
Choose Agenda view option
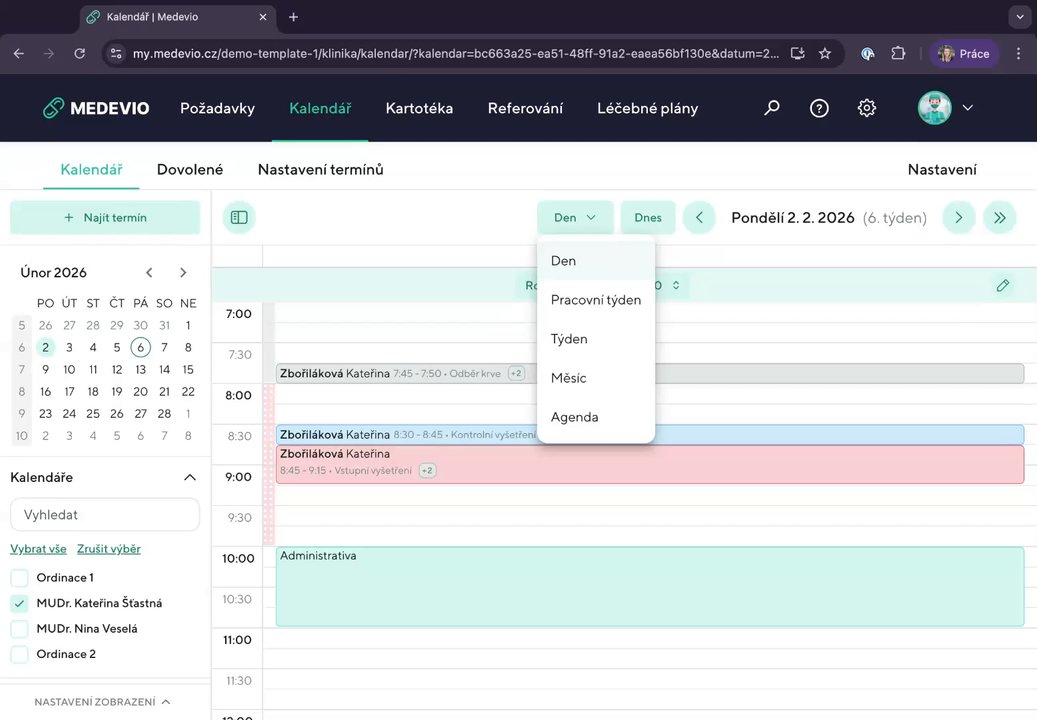(x=596, y=417)
